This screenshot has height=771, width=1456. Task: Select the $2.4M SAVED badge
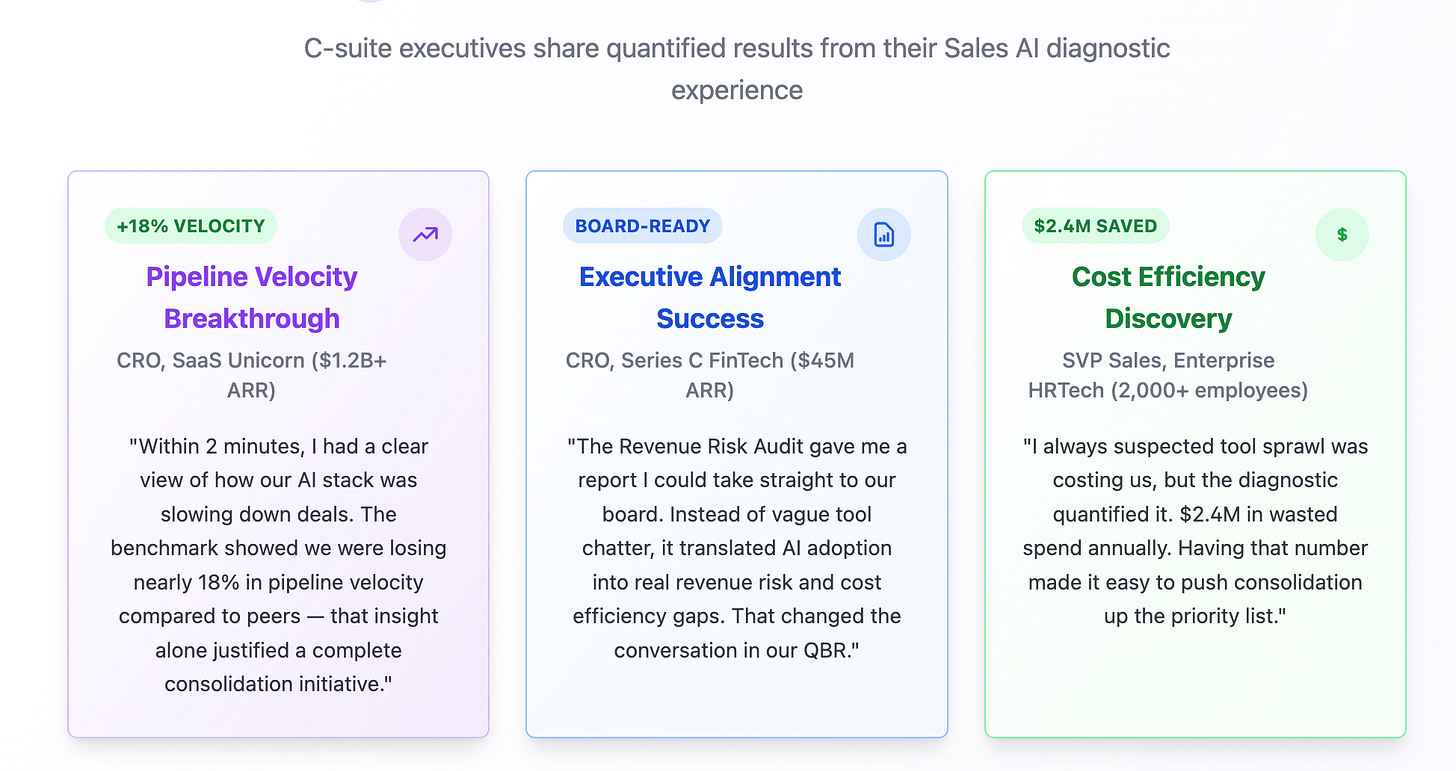[x=1095, y=226]
